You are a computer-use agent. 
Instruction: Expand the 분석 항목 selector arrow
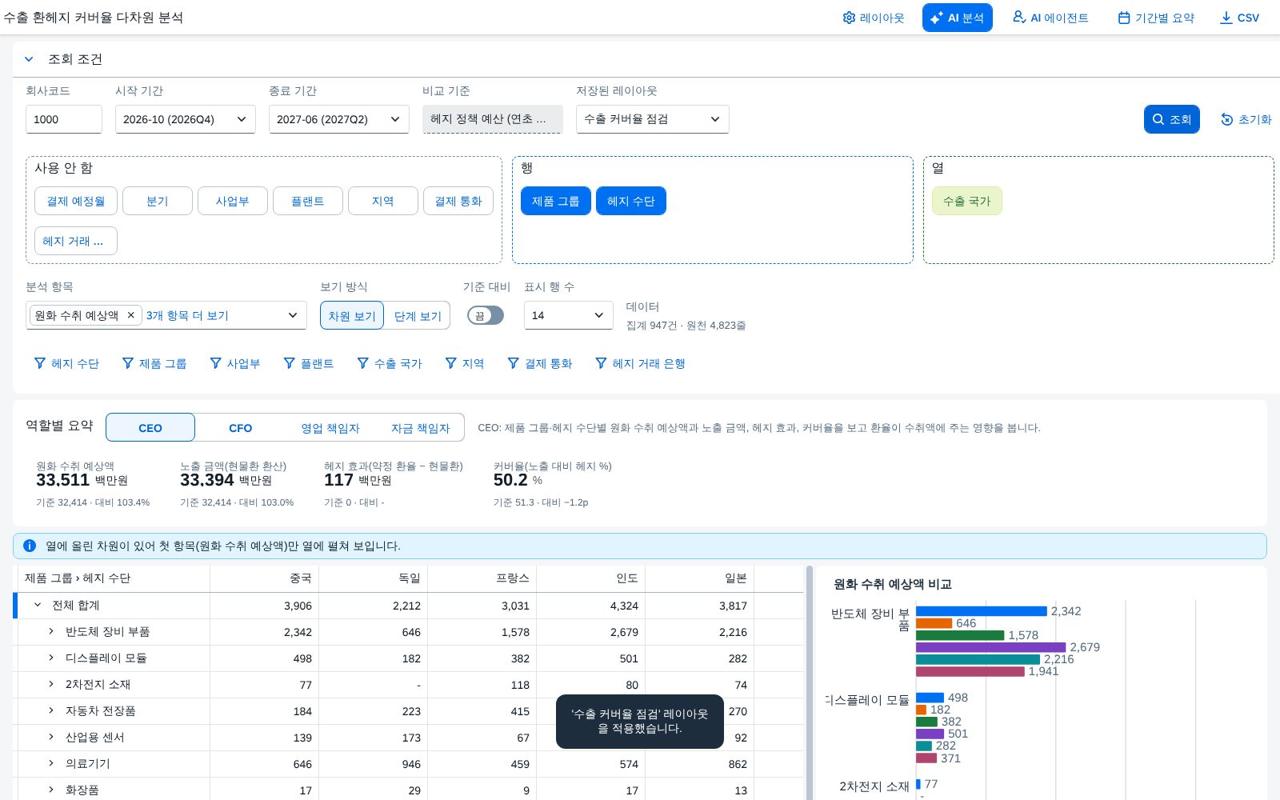click(293, 315)
